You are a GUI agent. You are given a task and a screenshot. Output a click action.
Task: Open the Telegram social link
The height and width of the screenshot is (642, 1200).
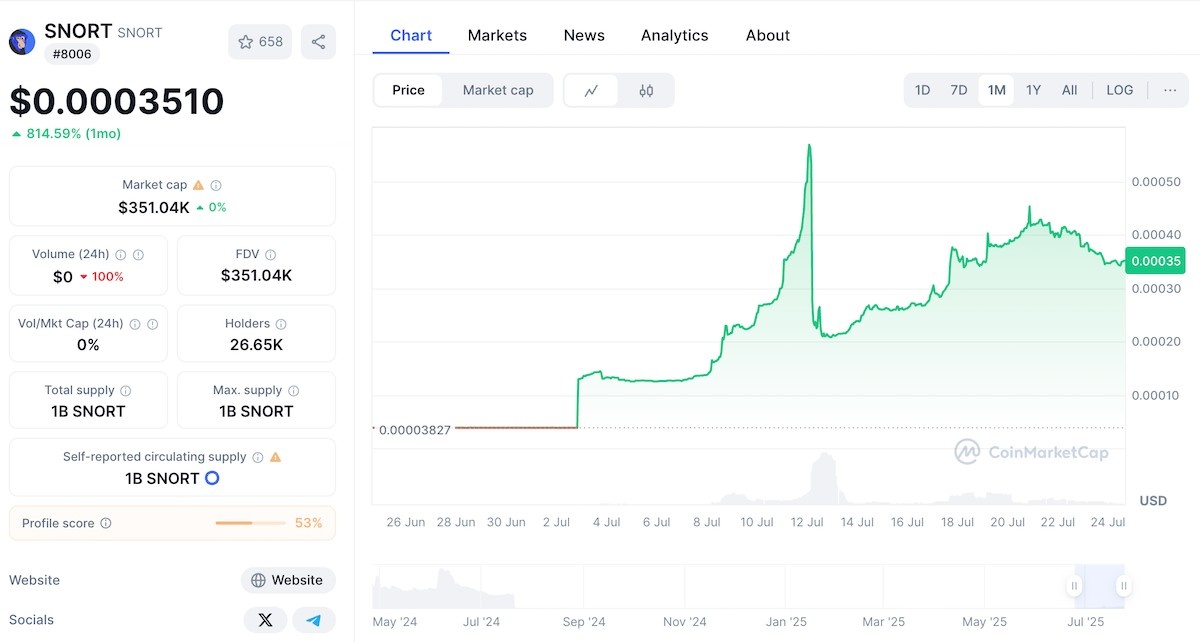[x=314, y=620]
